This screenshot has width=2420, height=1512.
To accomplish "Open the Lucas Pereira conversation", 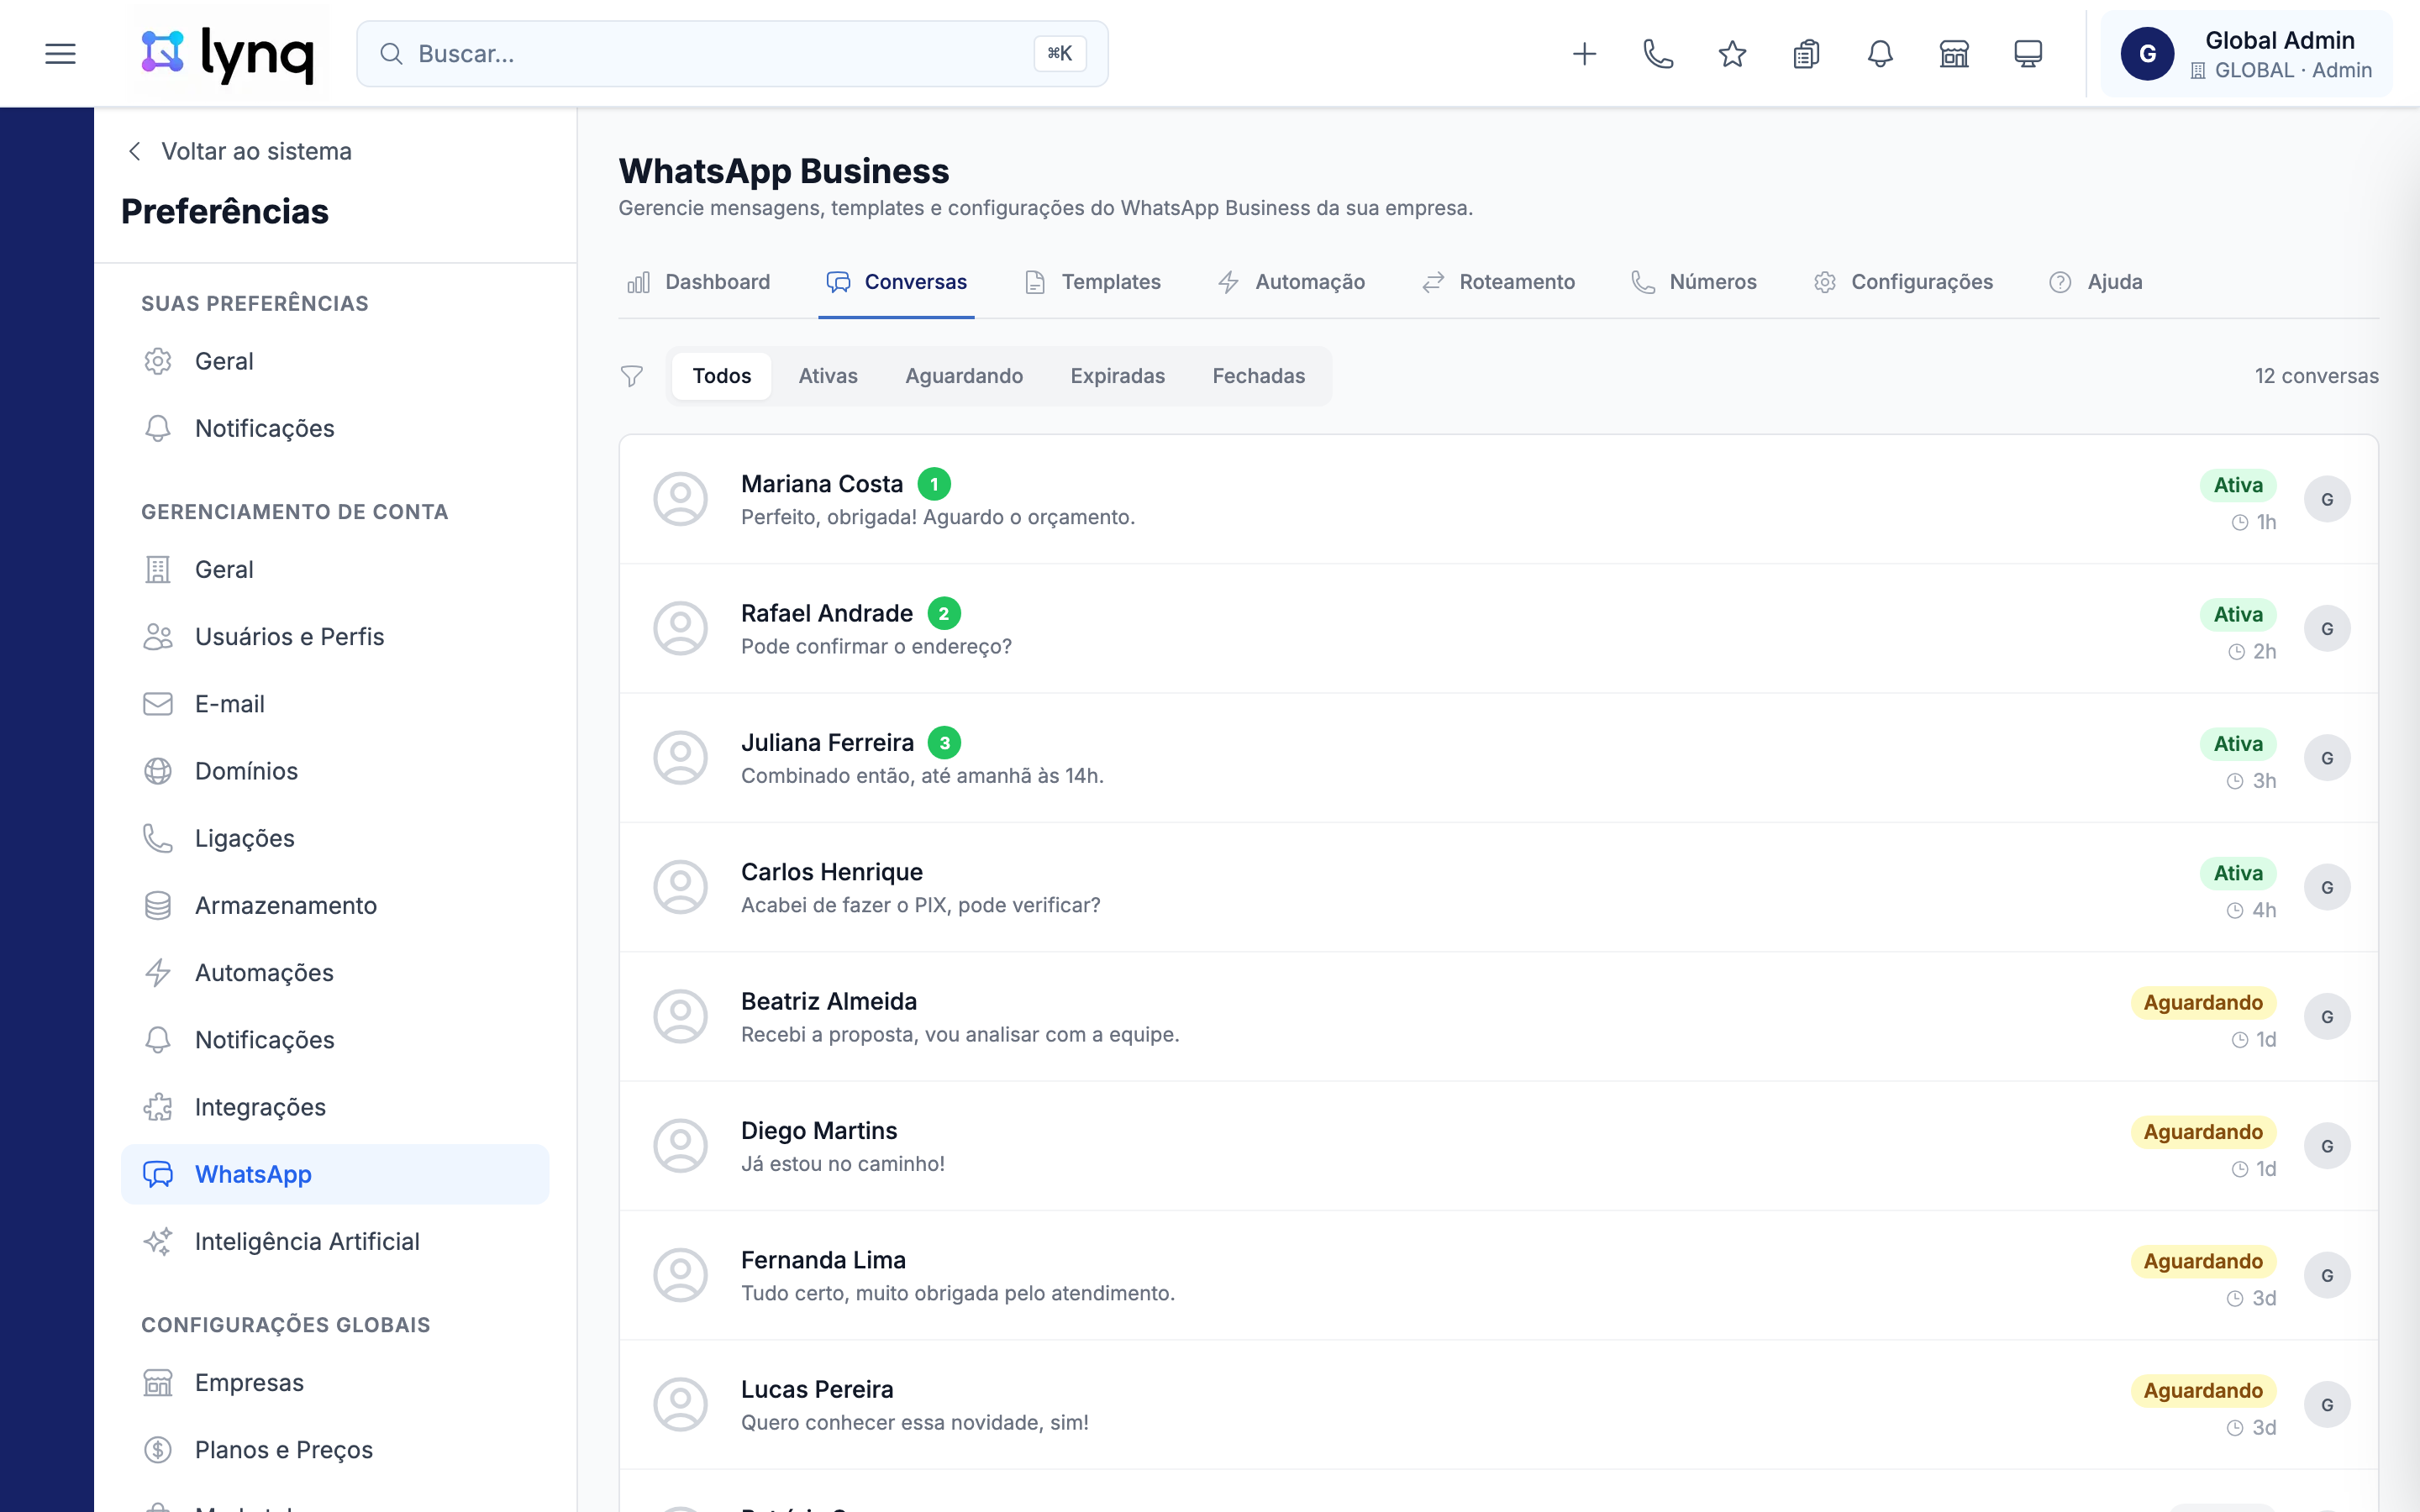I will pos(1498,1404).
